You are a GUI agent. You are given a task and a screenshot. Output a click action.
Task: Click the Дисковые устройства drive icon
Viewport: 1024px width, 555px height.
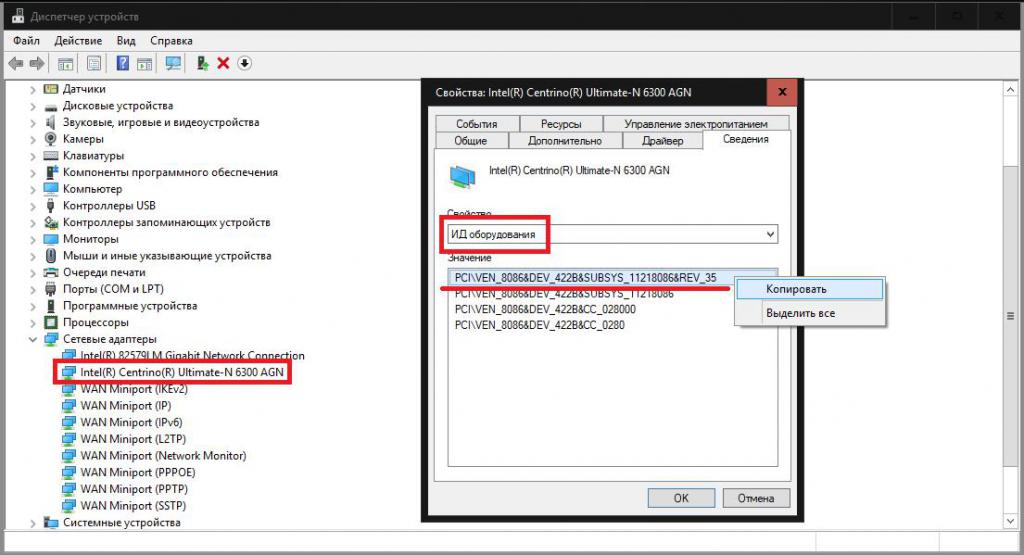click(x=51, y=106)
